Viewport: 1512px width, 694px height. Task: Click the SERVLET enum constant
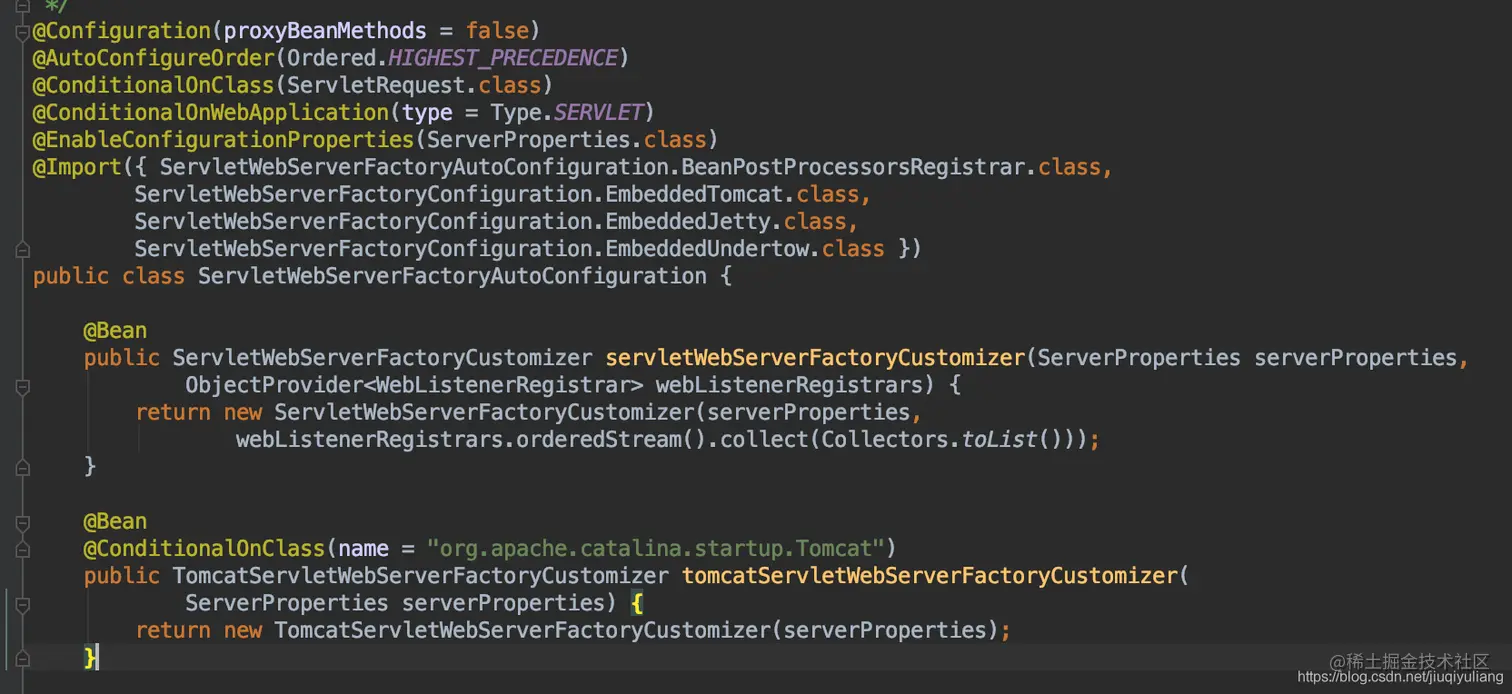598,112
